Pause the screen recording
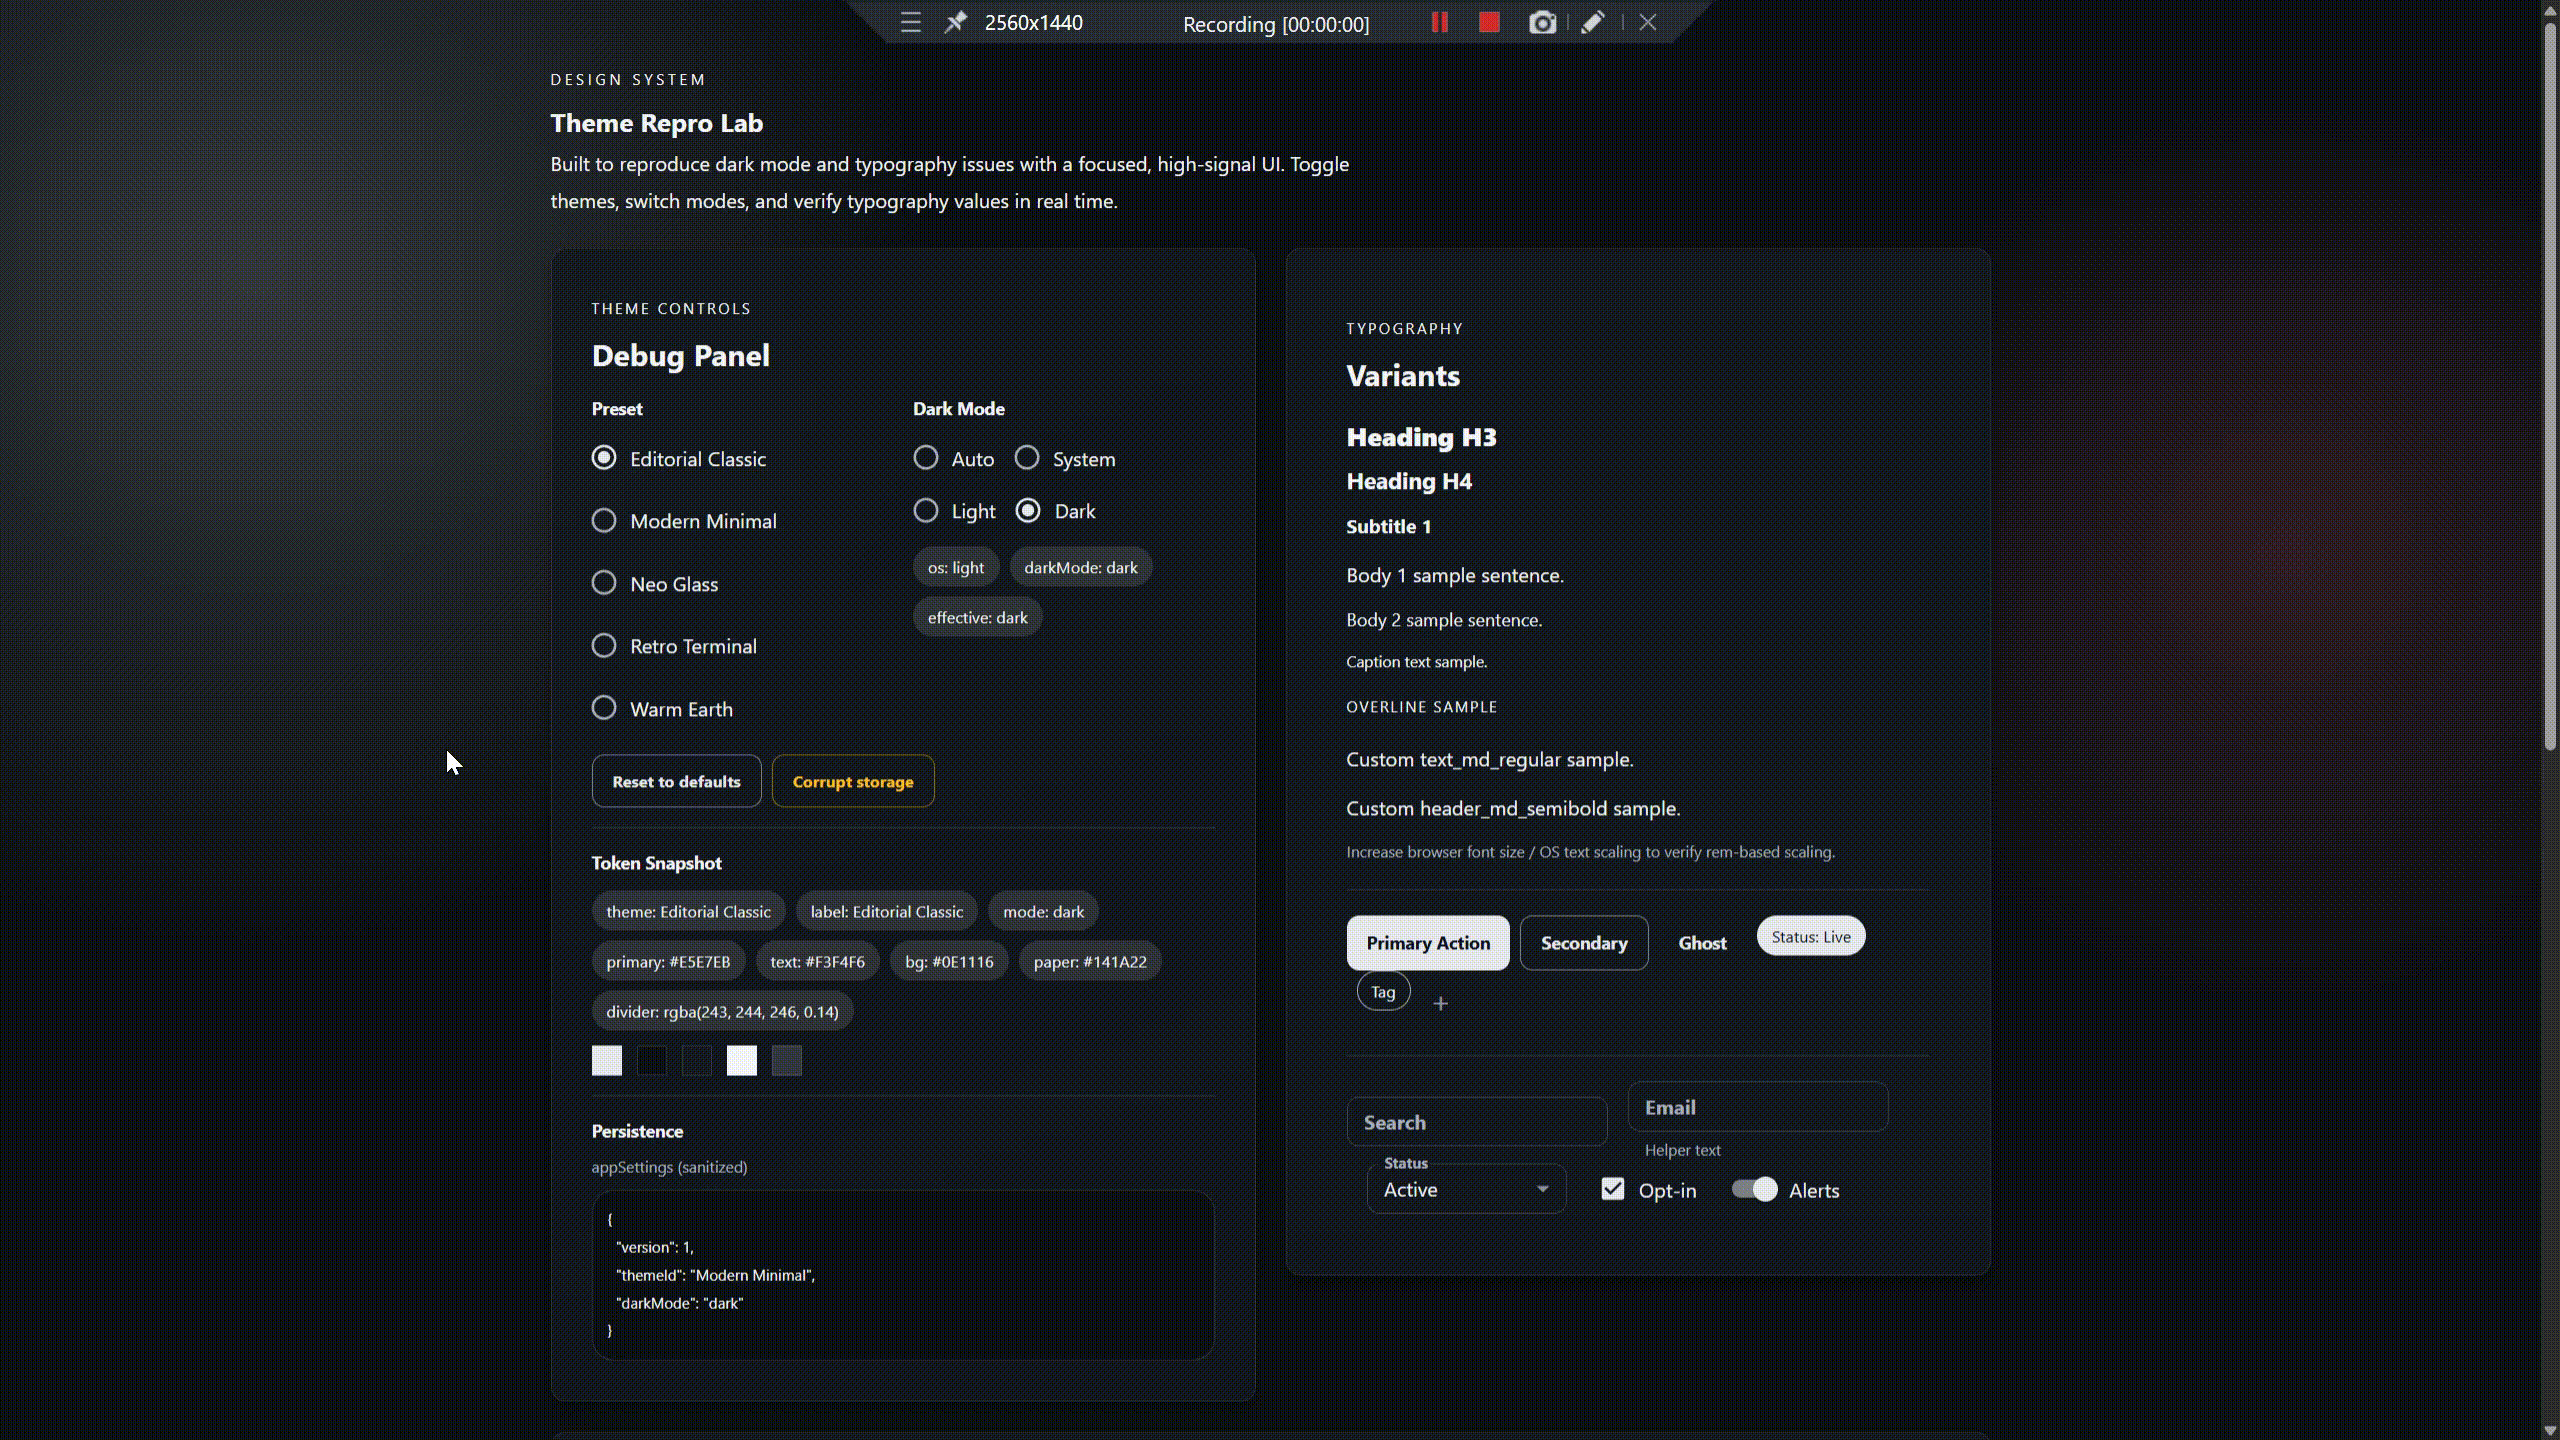 pos(1439,21)
